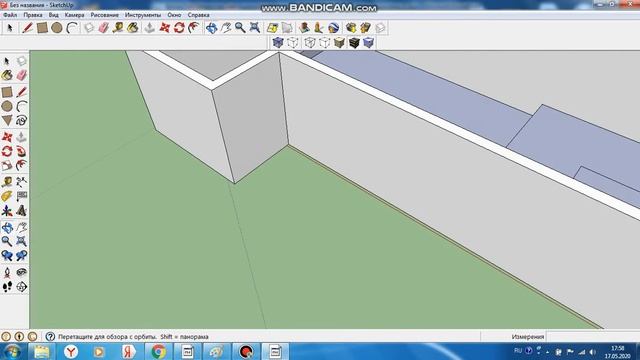The image size is (640, 360).
Task: Click the Orbit icon in top toolbar
Action: coord(211,28)
